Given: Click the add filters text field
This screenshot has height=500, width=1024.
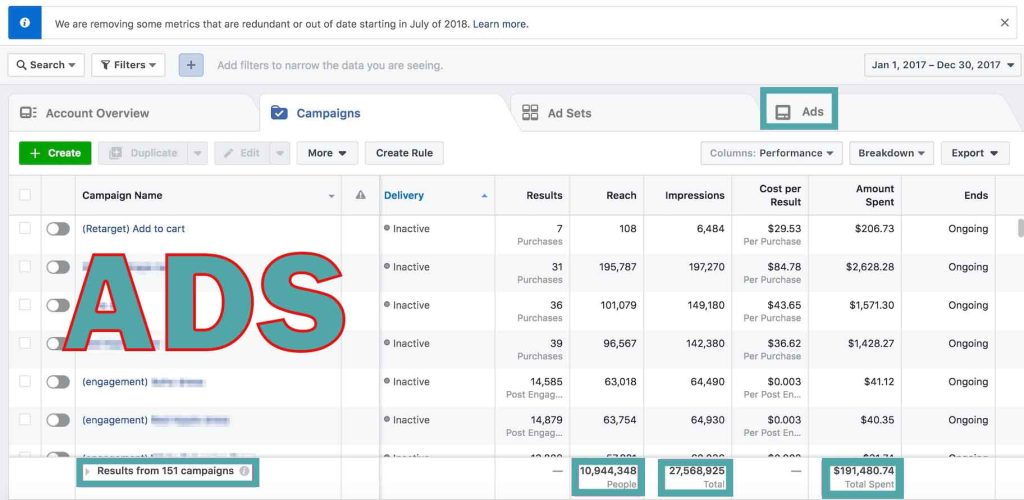Looking at the screenshot, I should [x=330, y=65].
